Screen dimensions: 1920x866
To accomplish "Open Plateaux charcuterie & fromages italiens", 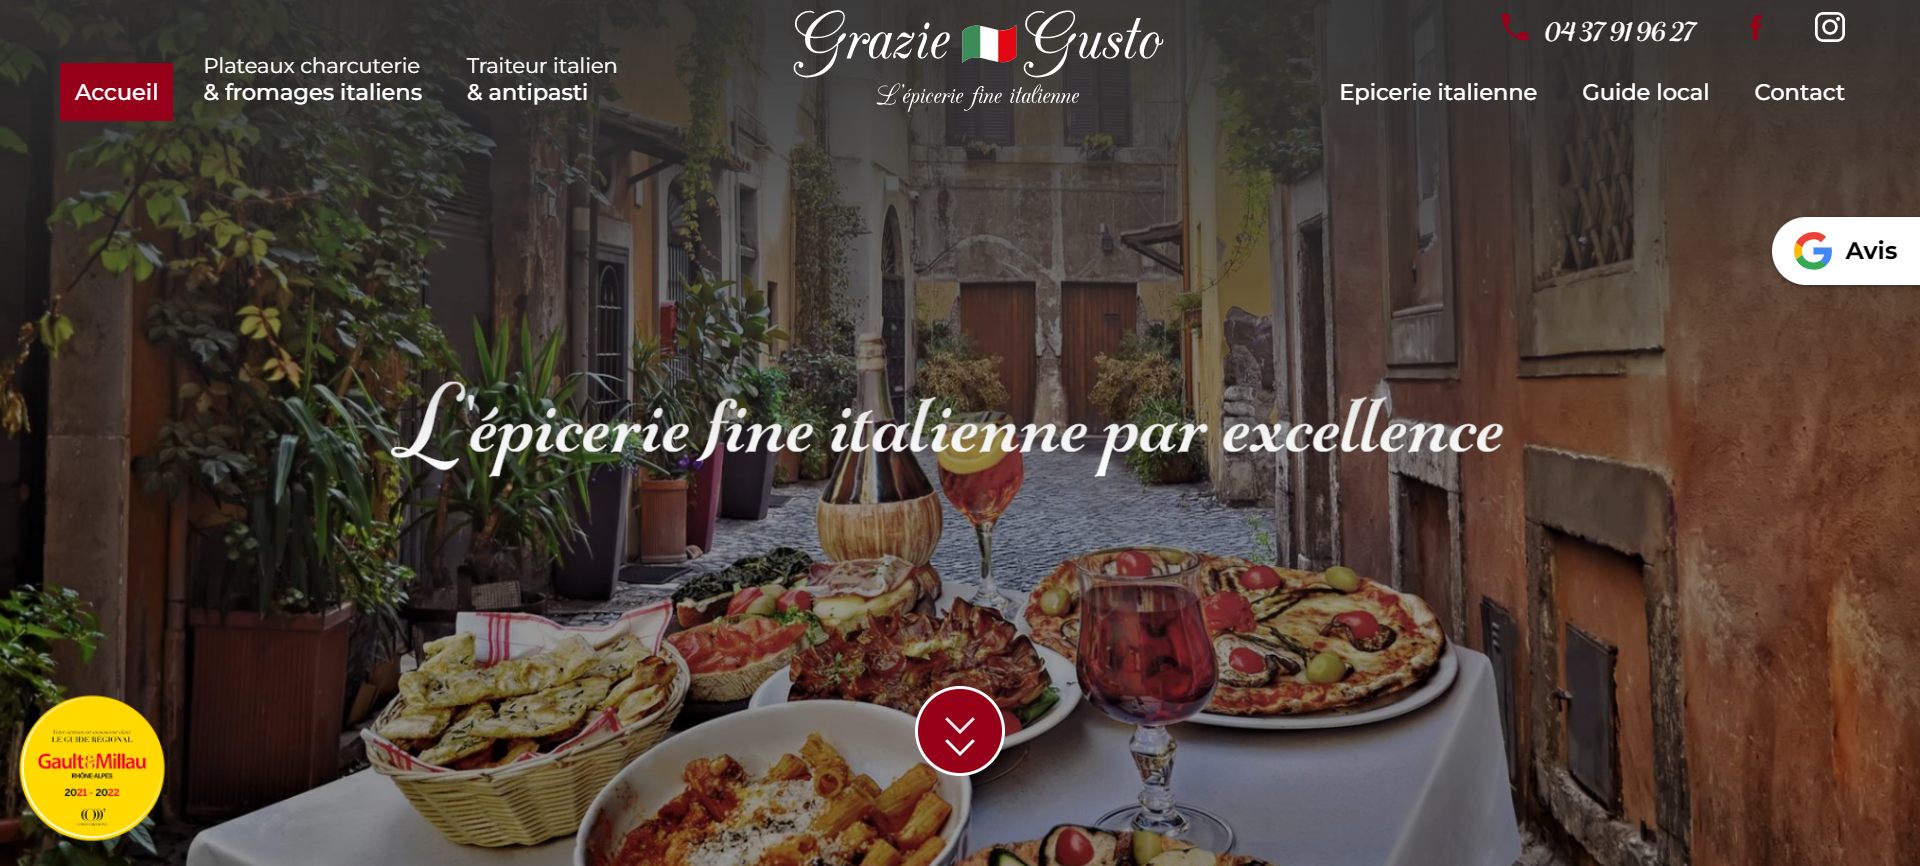I will point(313,79).
